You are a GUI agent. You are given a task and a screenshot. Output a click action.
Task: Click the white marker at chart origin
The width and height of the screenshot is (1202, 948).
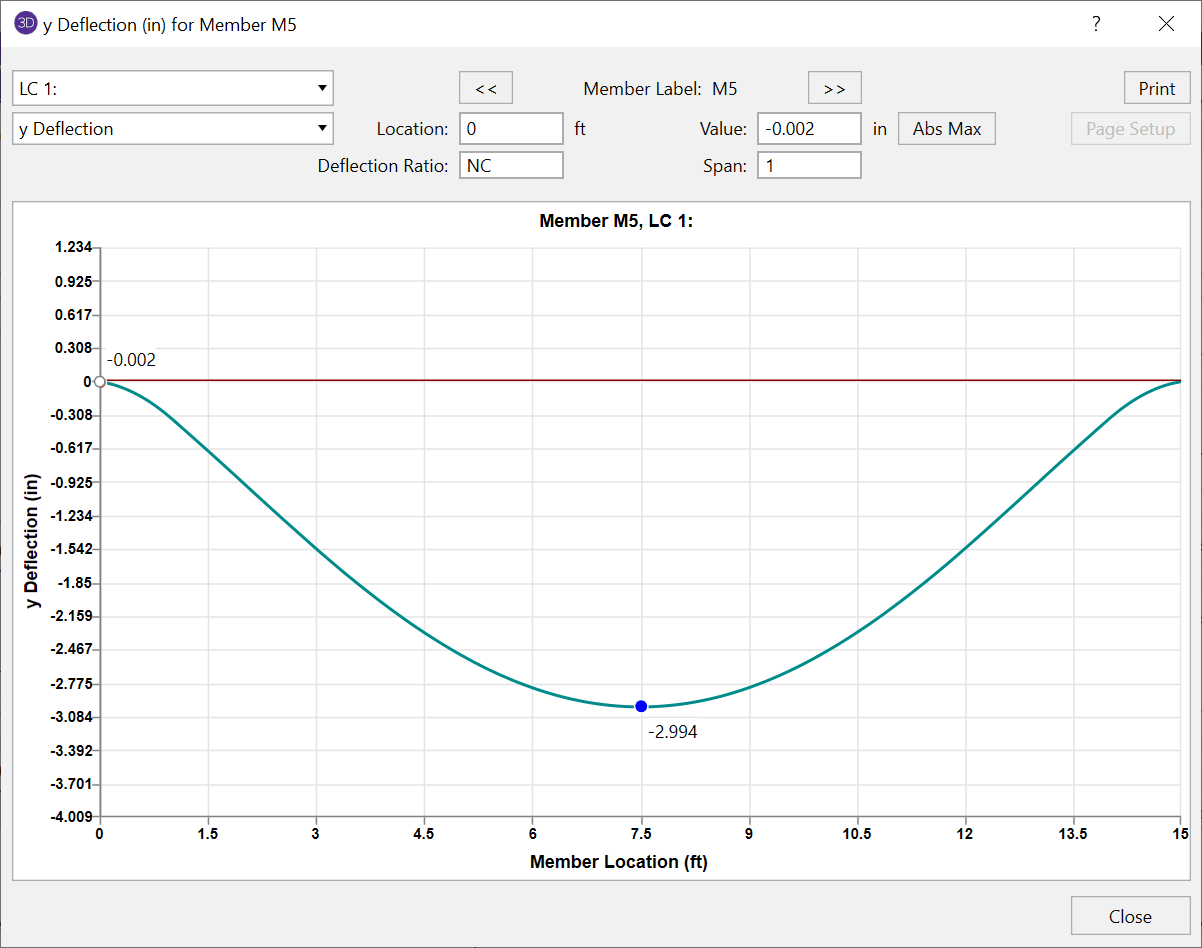tap(100, 381)
